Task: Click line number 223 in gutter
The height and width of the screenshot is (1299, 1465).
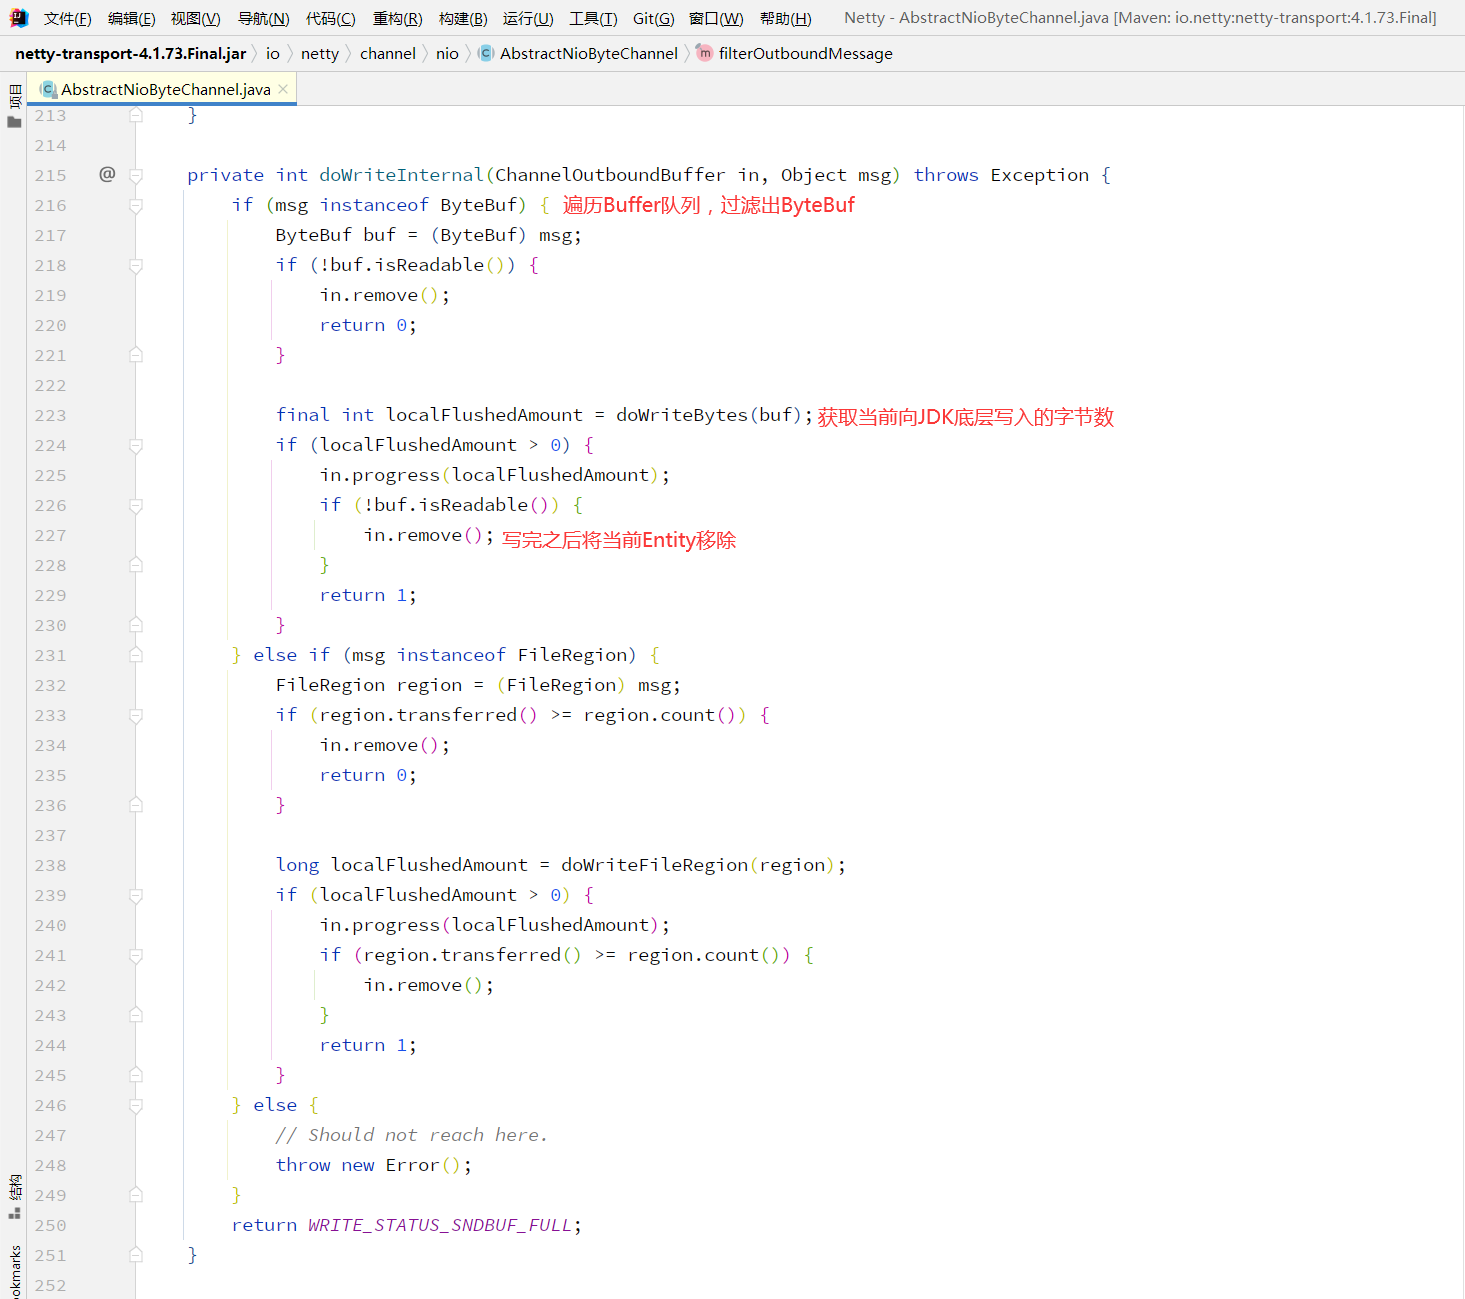Action: (50, 415)
